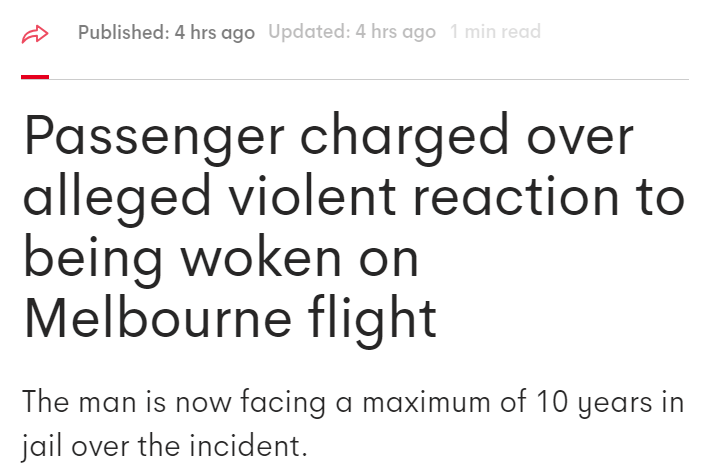Select the 'Published: 4 hrs ago' timestamp
This screenshot has width=717, height=474.
pos(166,32)
